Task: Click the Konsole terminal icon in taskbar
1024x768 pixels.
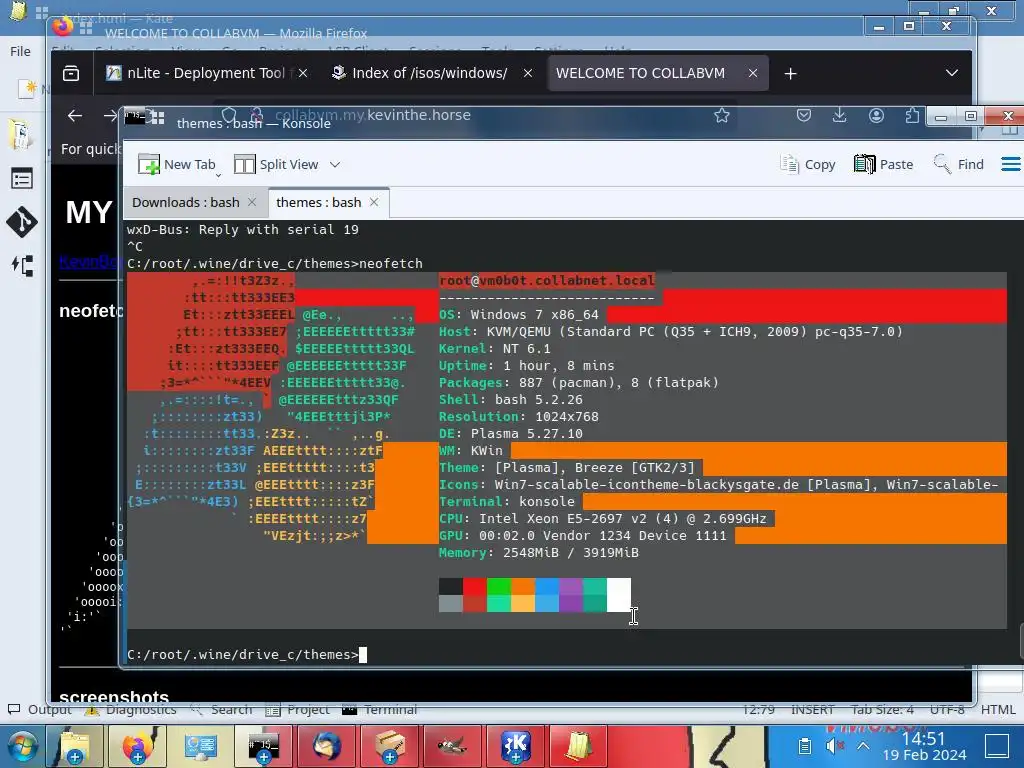Action: point(263,746)
